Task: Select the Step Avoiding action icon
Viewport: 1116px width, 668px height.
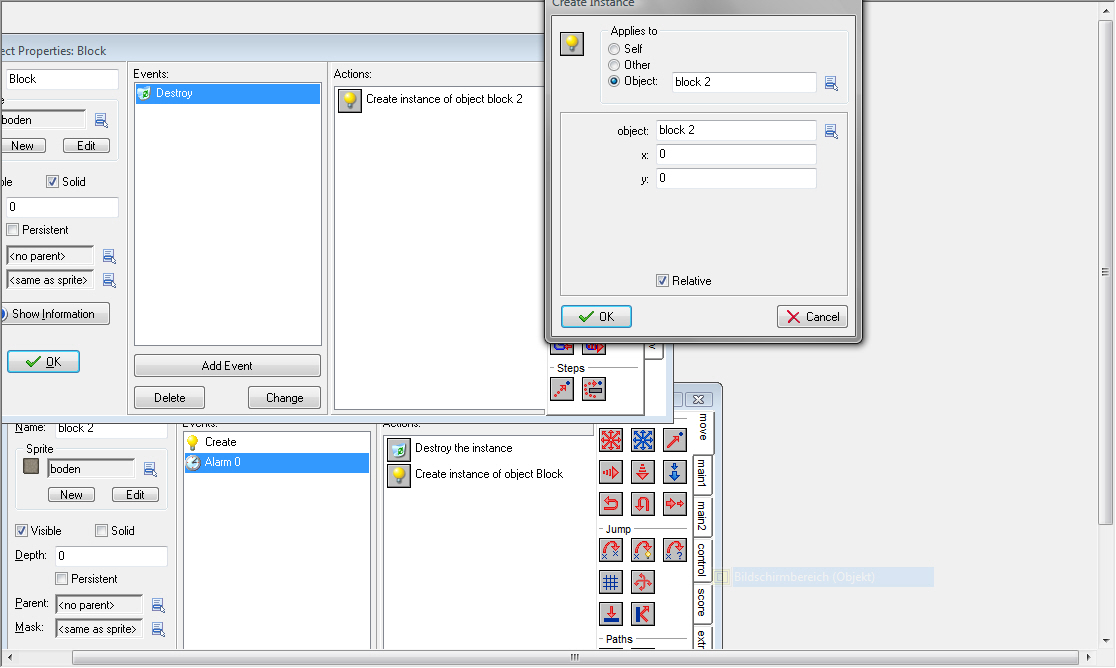Action: coord(594,389)
